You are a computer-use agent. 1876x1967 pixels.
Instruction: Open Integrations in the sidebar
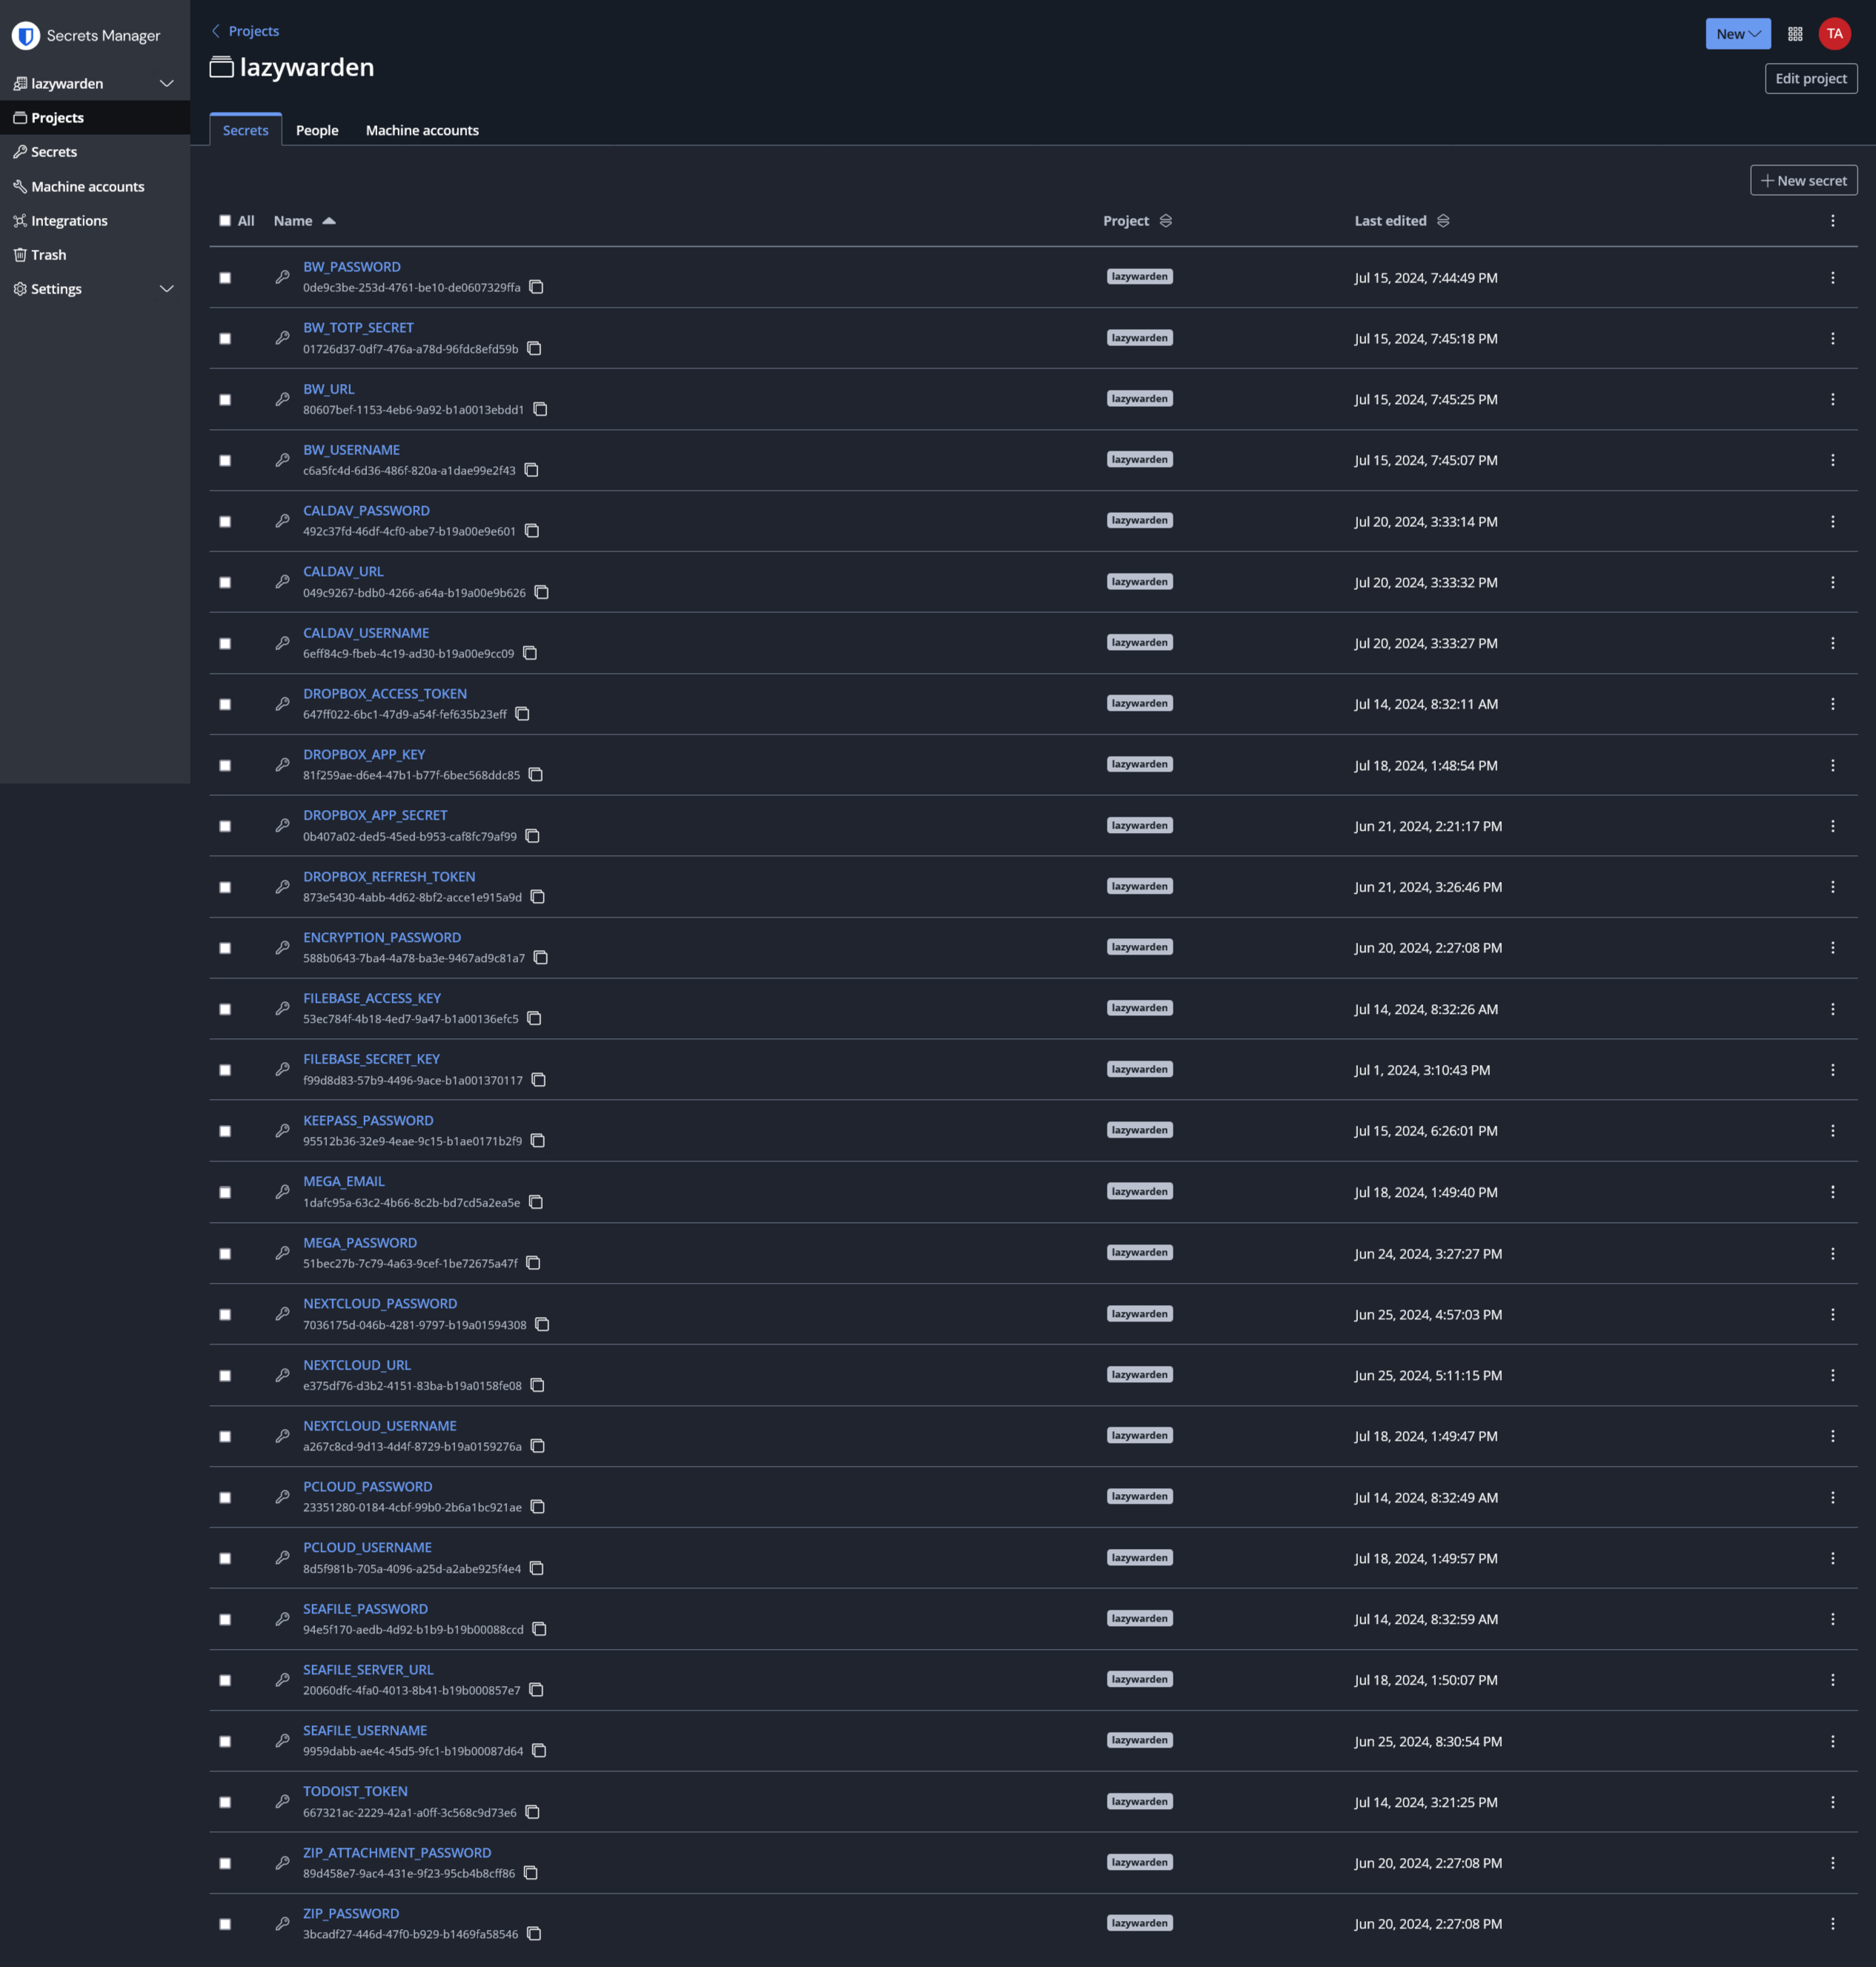click(69, 221)
